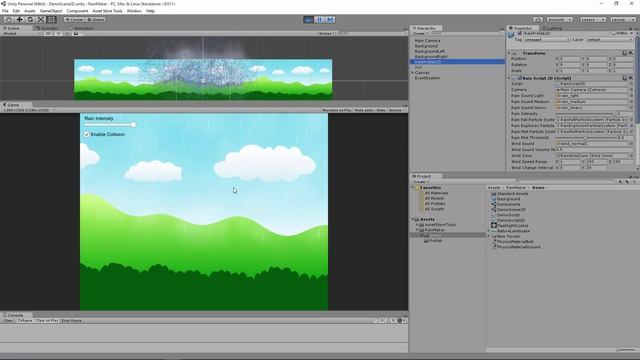This screenshot has height=360, width=640.
Task: Click the cloud services icon
Action: 538,20
